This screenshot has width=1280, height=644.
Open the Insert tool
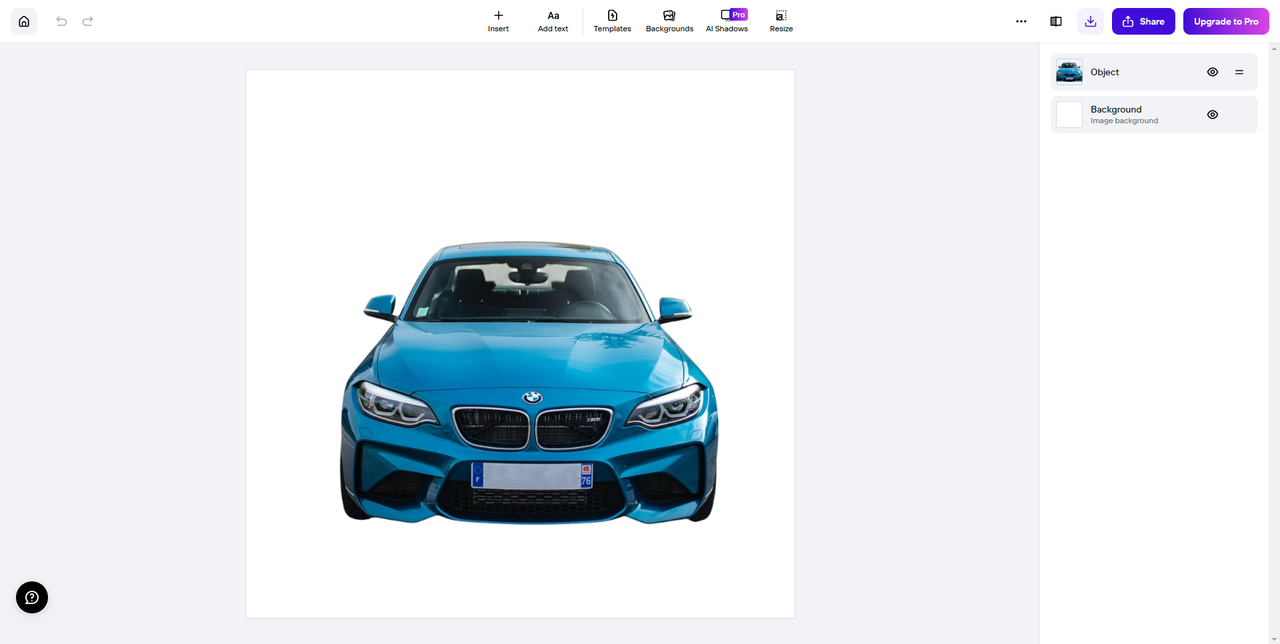(x=498, y=21)
